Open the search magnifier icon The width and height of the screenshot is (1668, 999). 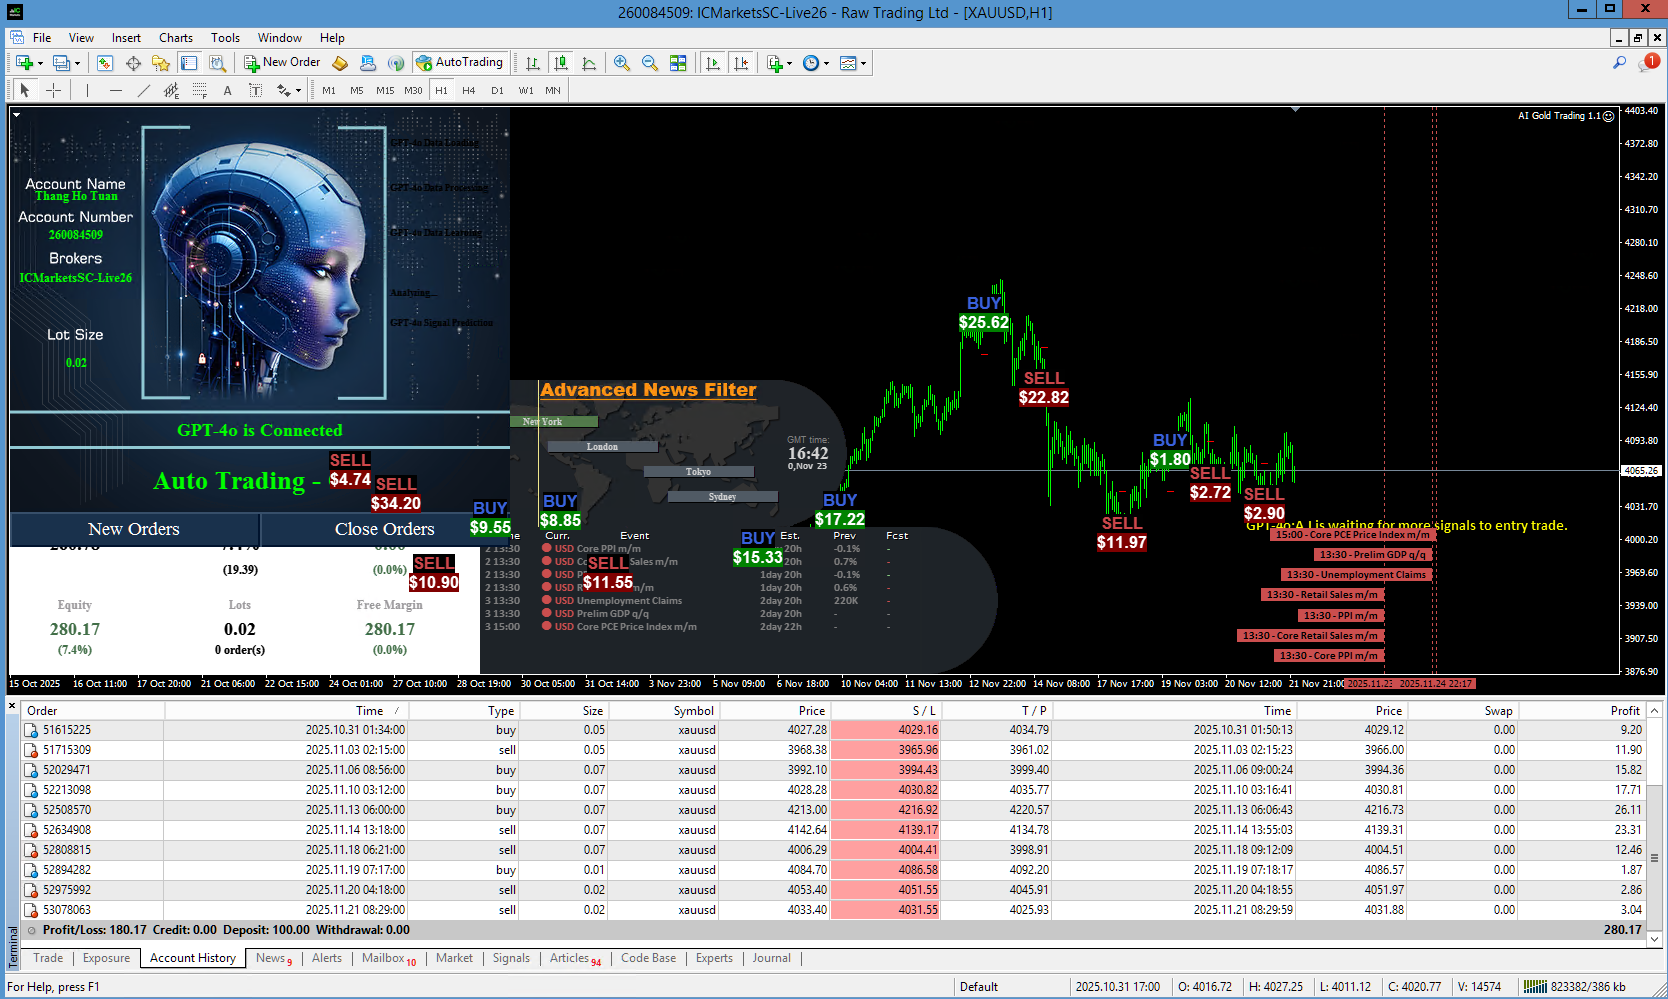click(1620, 63)
